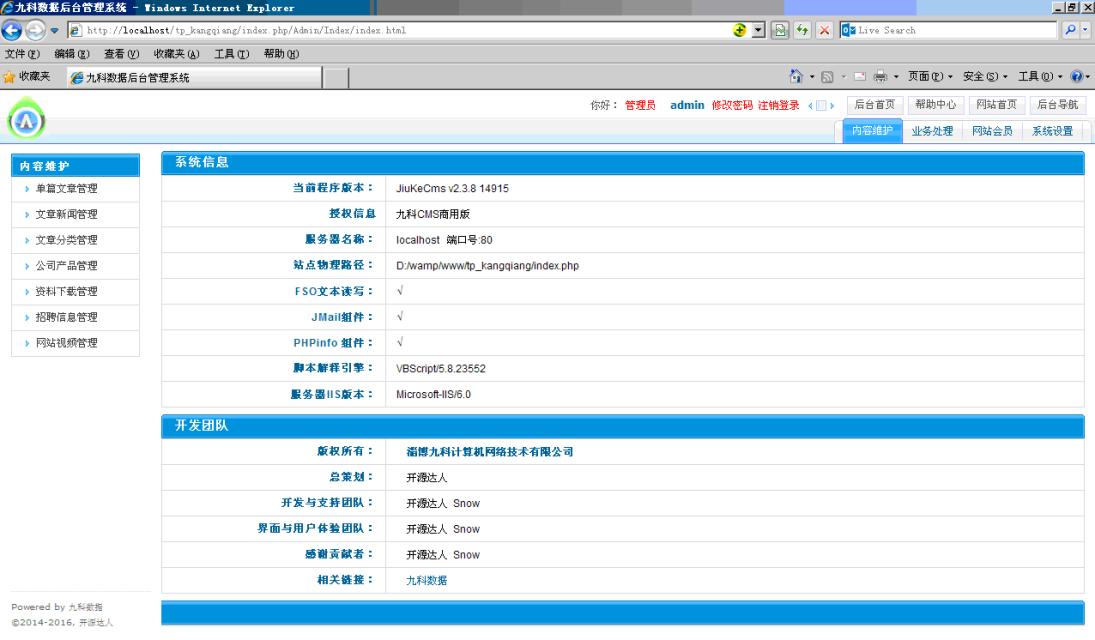The height and width of the screenshot is (640, 1095).
Task: Click the Home icon in command bar
Action: coord(795,76)
